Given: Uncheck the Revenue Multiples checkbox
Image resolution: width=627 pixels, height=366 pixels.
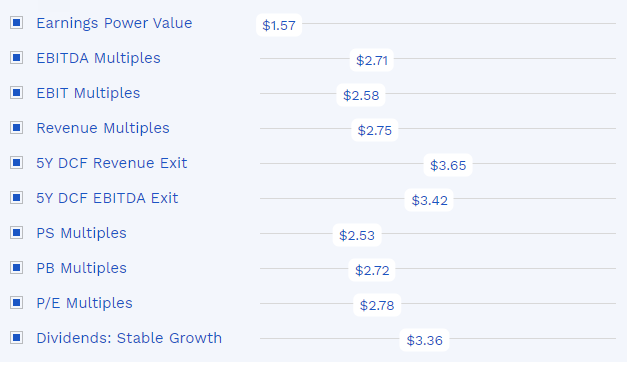Looking at the screenshot, I should point(16,128).
